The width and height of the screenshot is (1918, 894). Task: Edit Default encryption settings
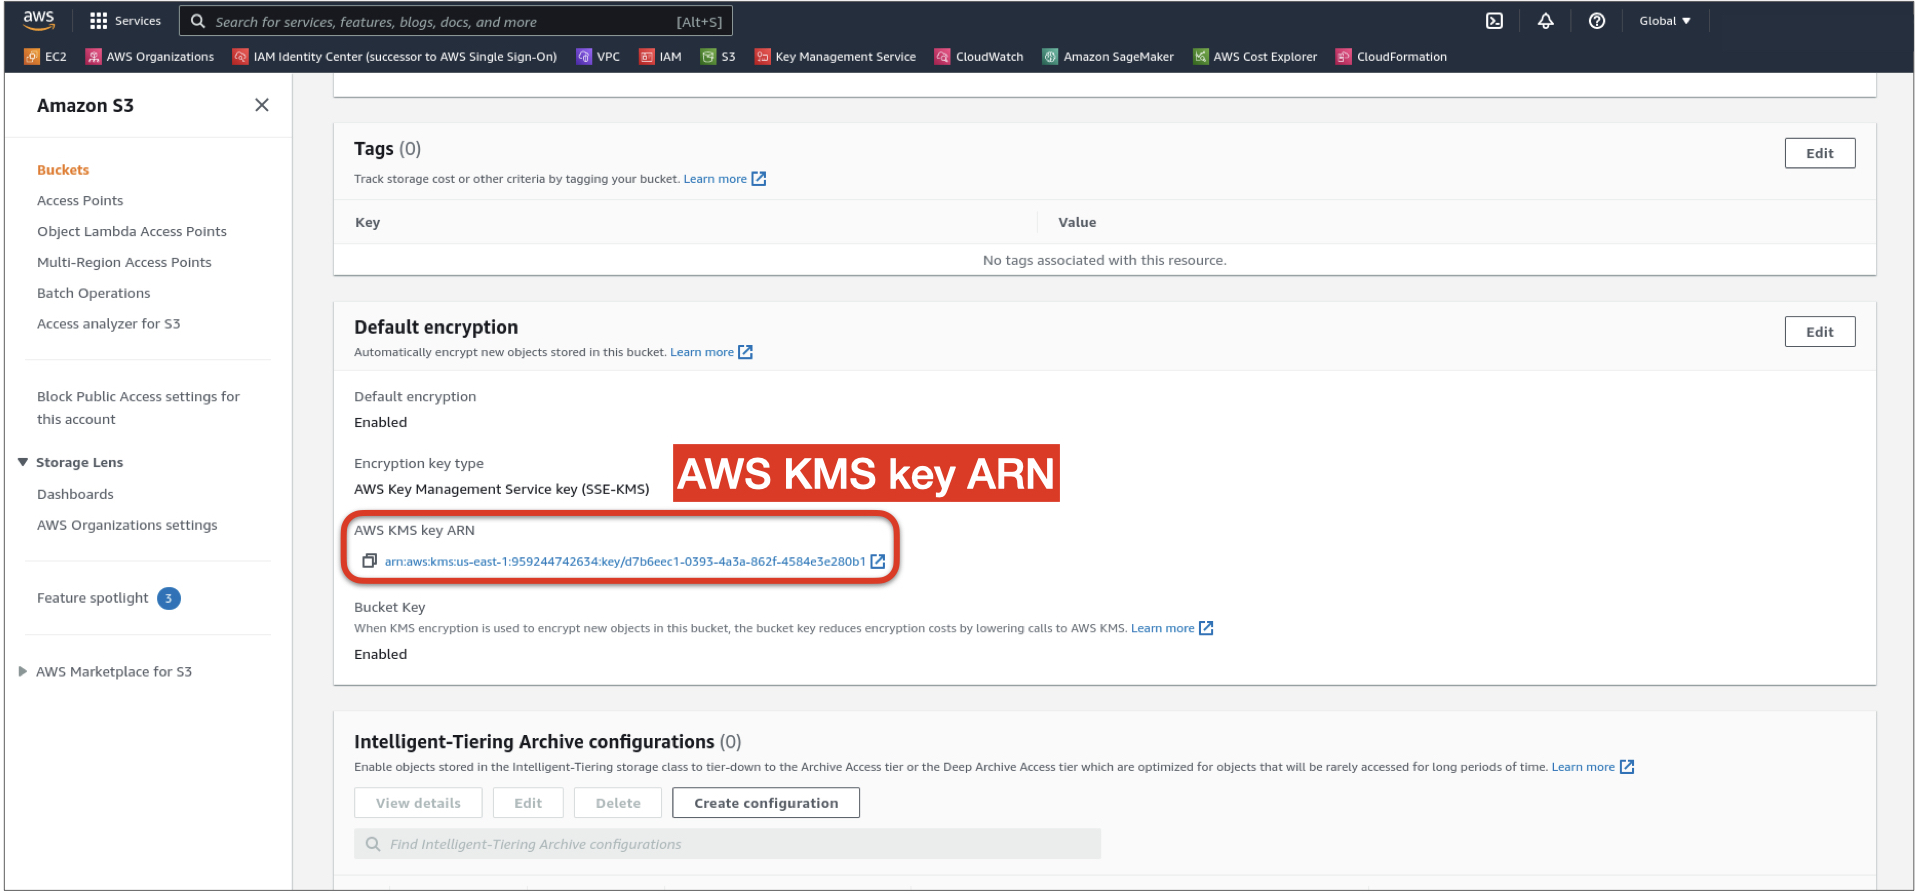[x=1819, y=332]
